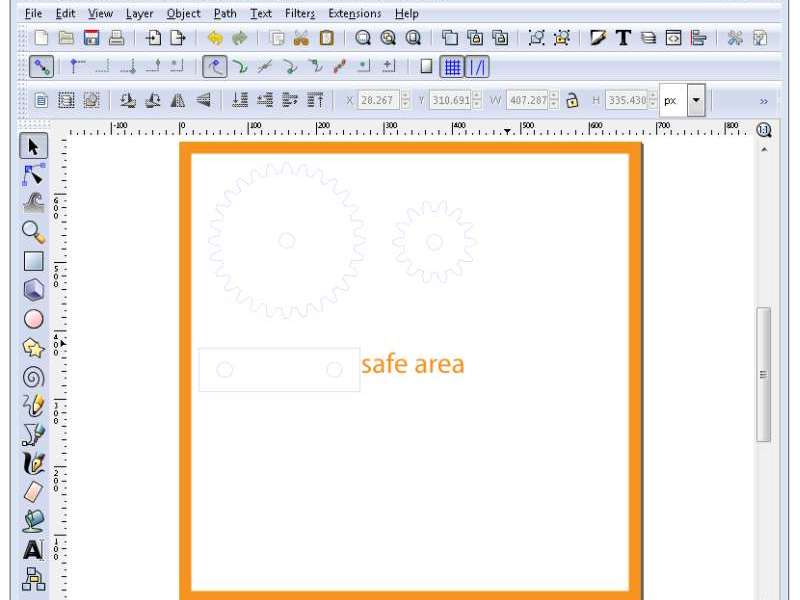Create a clone of selection
Image resolution: width=800 pixels, height=600 pixels.
tap(475, 38)
